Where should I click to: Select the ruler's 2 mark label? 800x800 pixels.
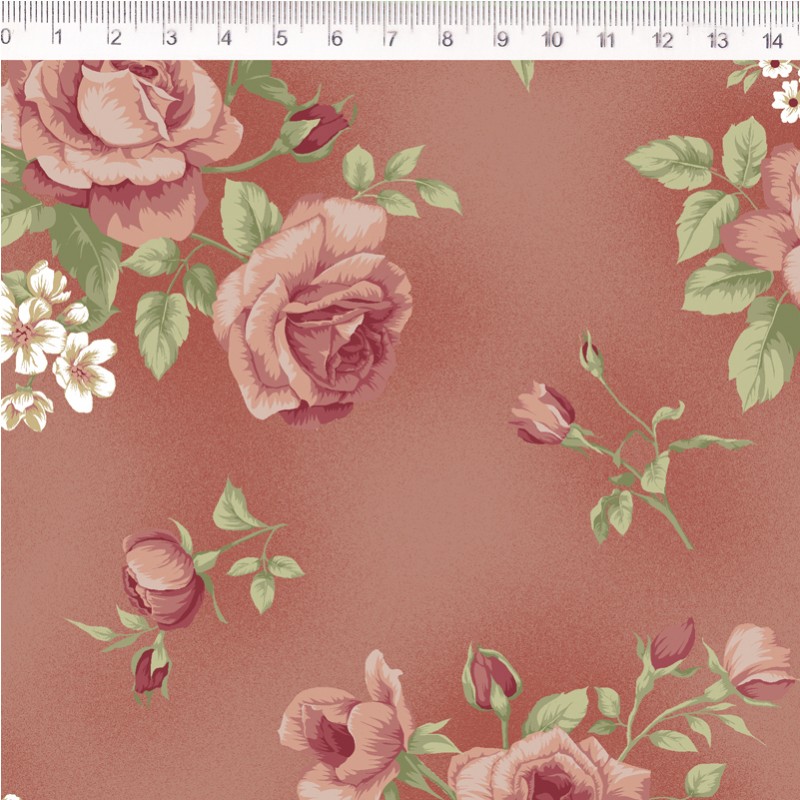pos(115,37)
